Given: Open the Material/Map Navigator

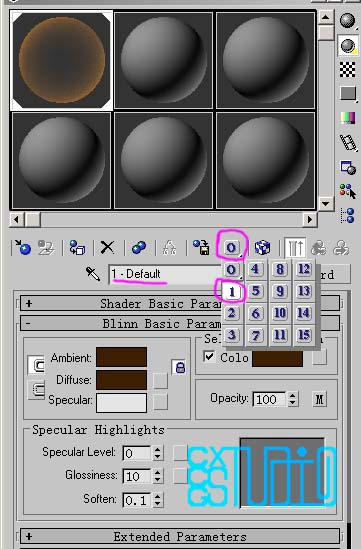Looking at the screenshot, I should [x=347, y=215].
